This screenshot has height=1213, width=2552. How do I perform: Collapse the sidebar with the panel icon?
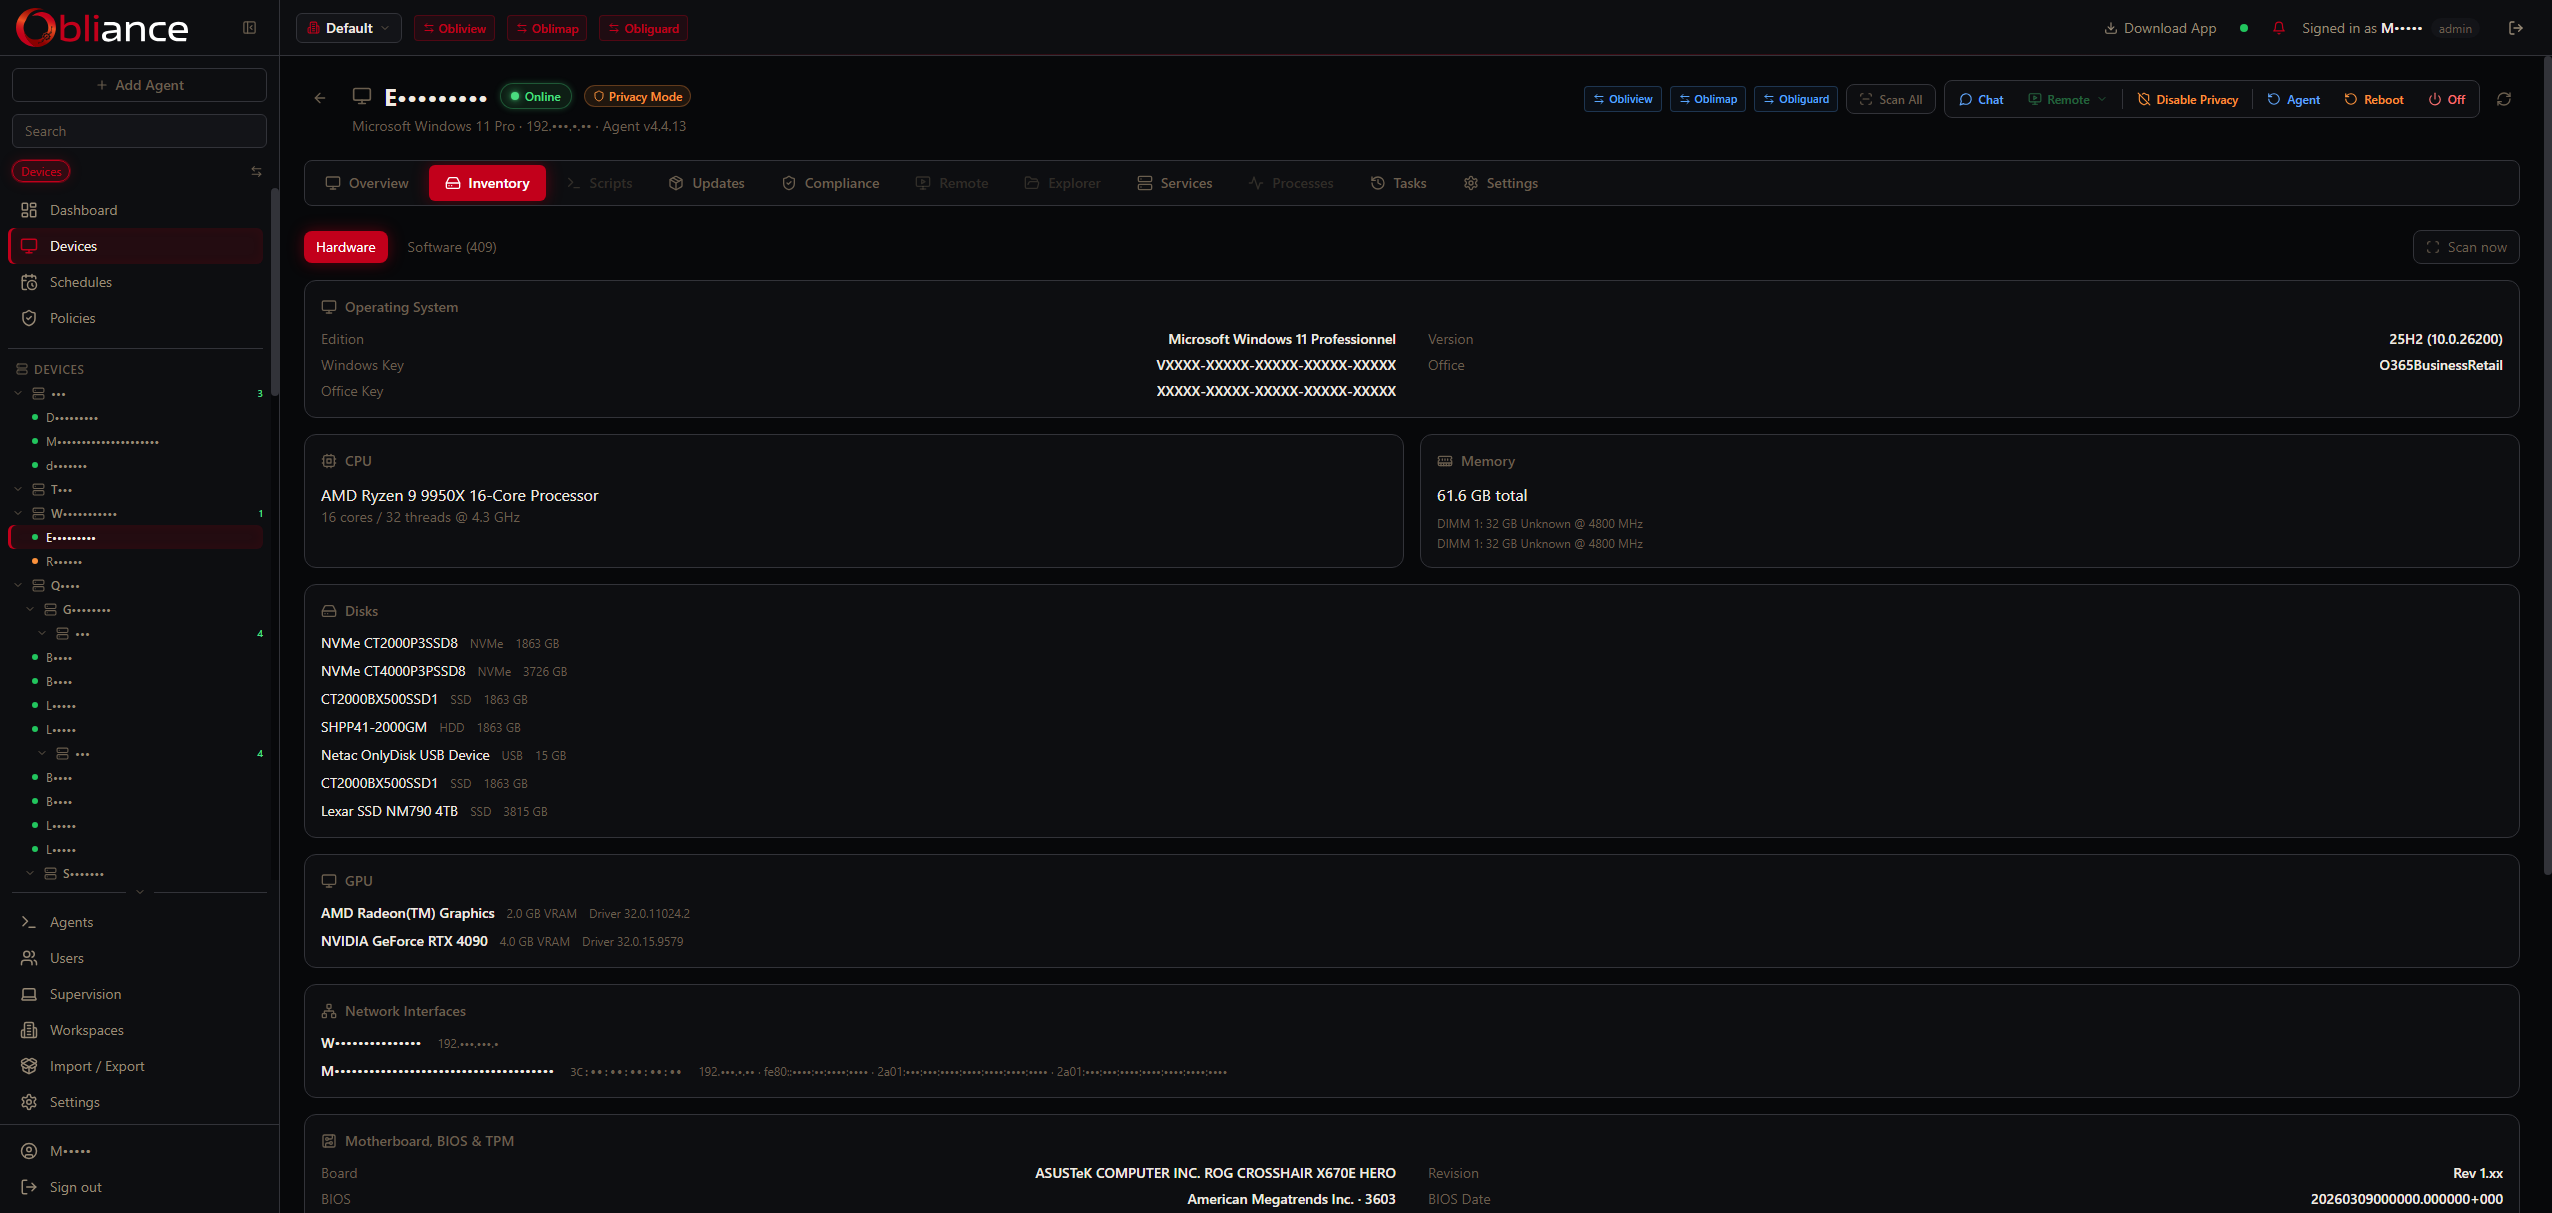[x=248, y=27]
